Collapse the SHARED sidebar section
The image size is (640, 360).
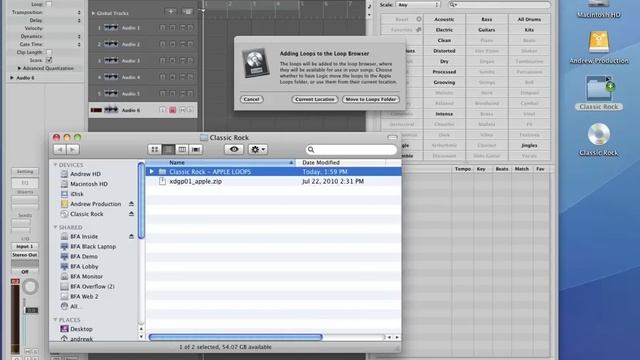point(56,227)
